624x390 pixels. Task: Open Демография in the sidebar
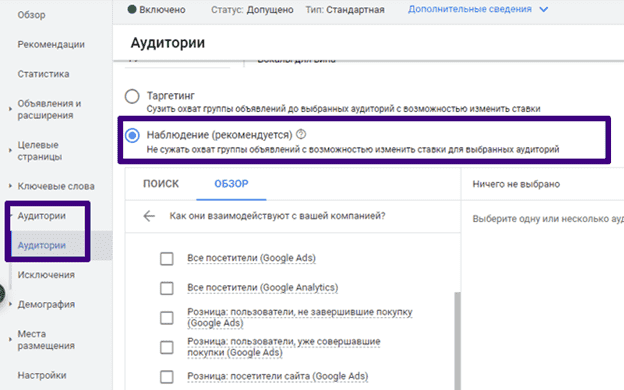pyautogui.click(x=46, y=304)
